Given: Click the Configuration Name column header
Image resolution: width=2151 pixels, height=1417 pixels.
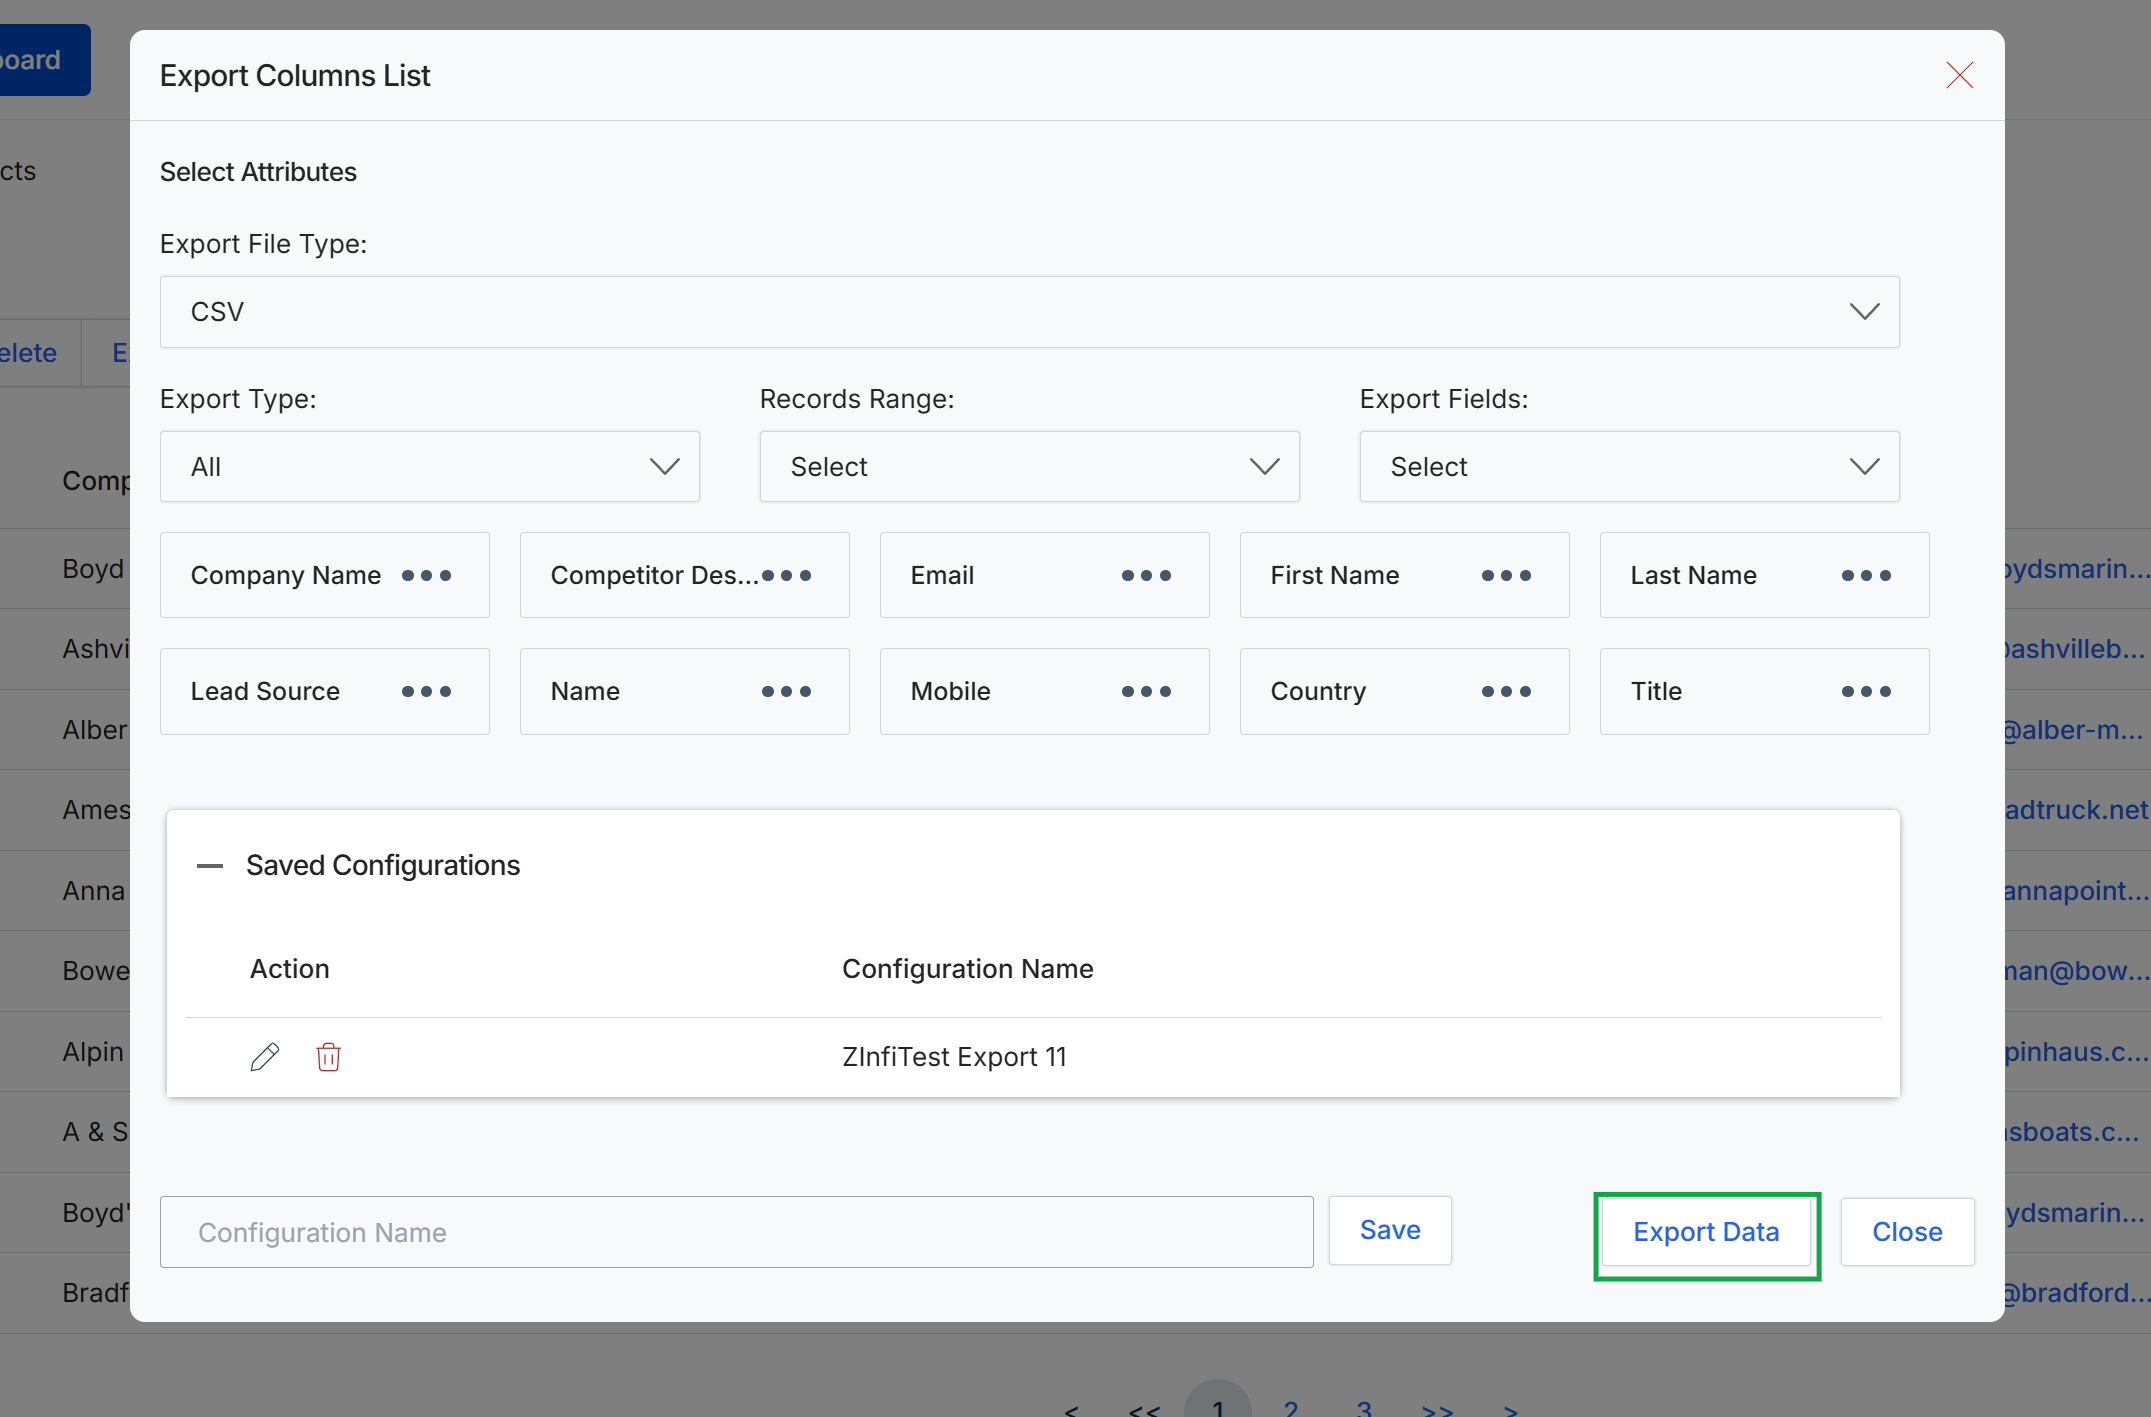Looking at the screenshot, I should 967,969.
